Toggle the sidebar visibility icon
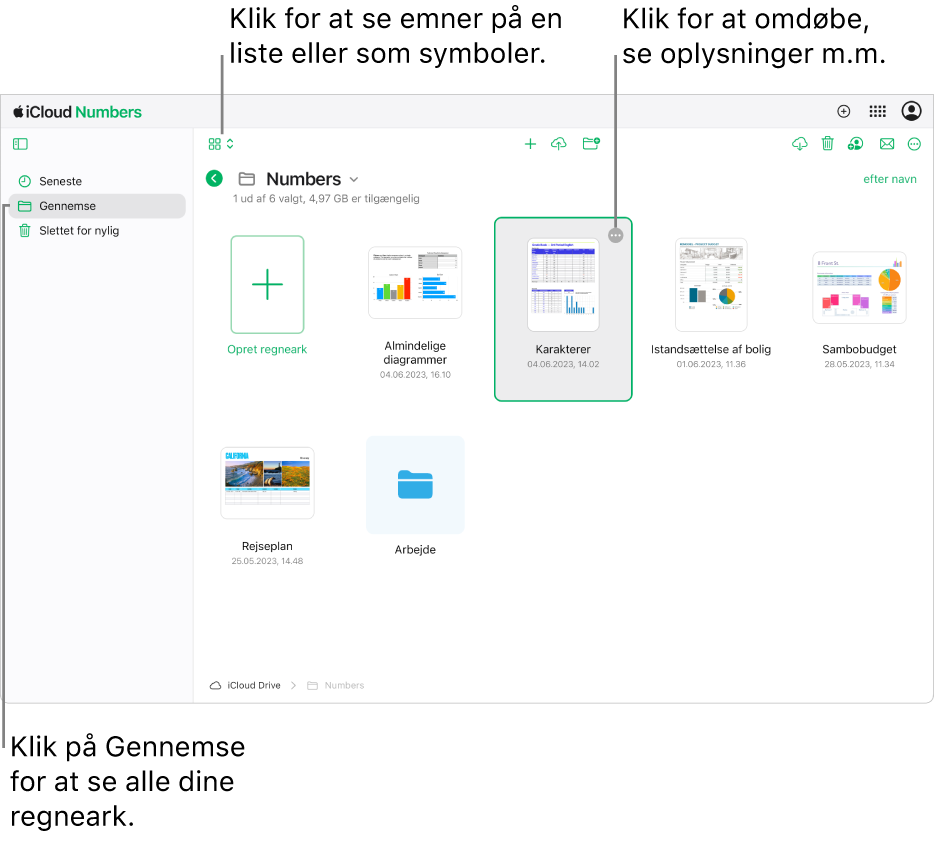 click(x=20, y=144)
